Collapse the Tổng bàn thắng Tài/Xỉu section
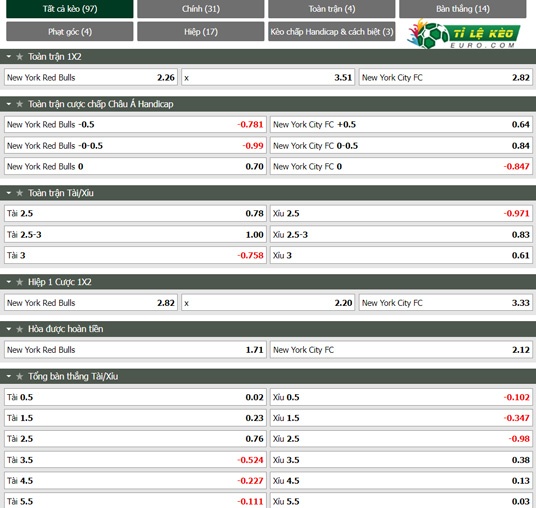Viewport: 536px width, 508px height. tap(9, 376)
